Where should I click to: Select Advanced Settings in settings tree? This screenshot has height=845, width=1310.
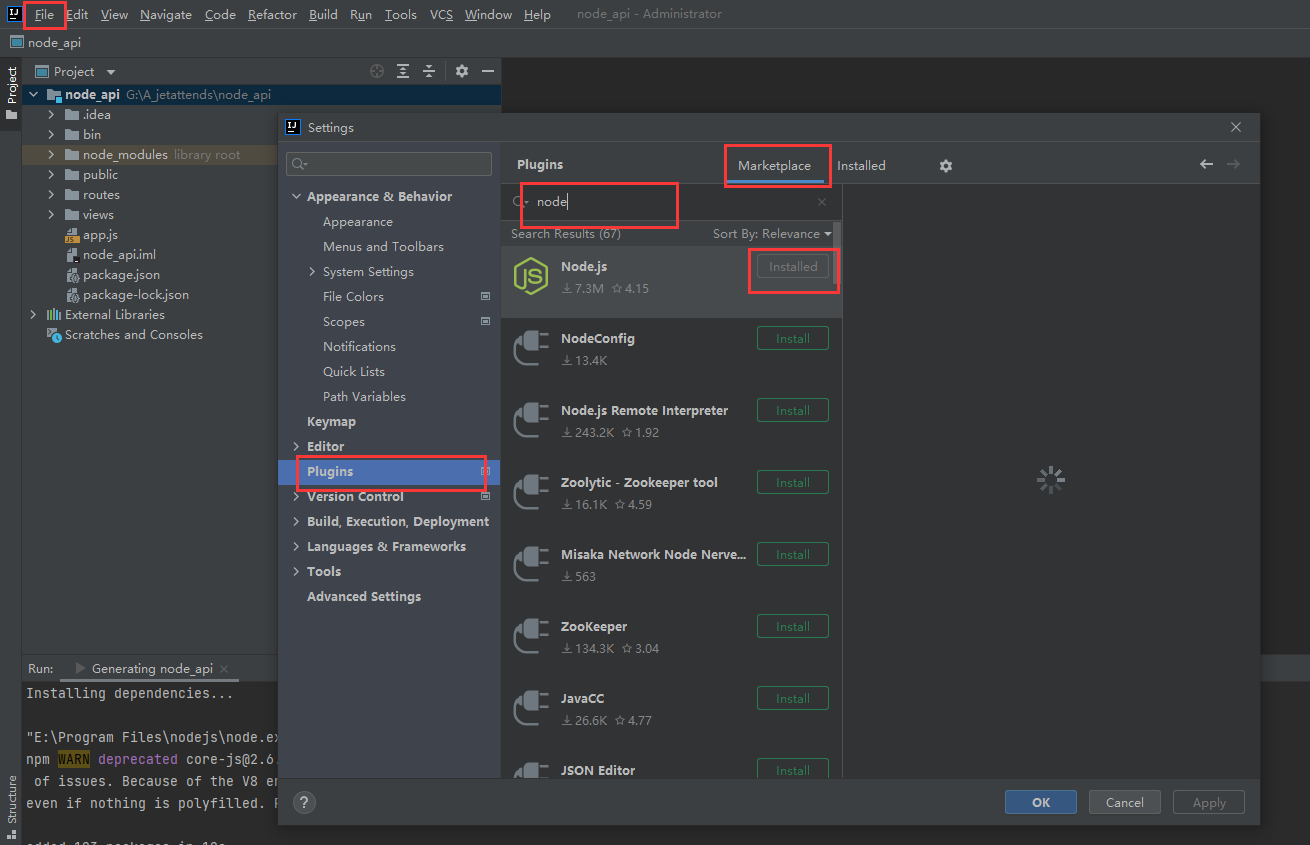[x=364, y=597]
